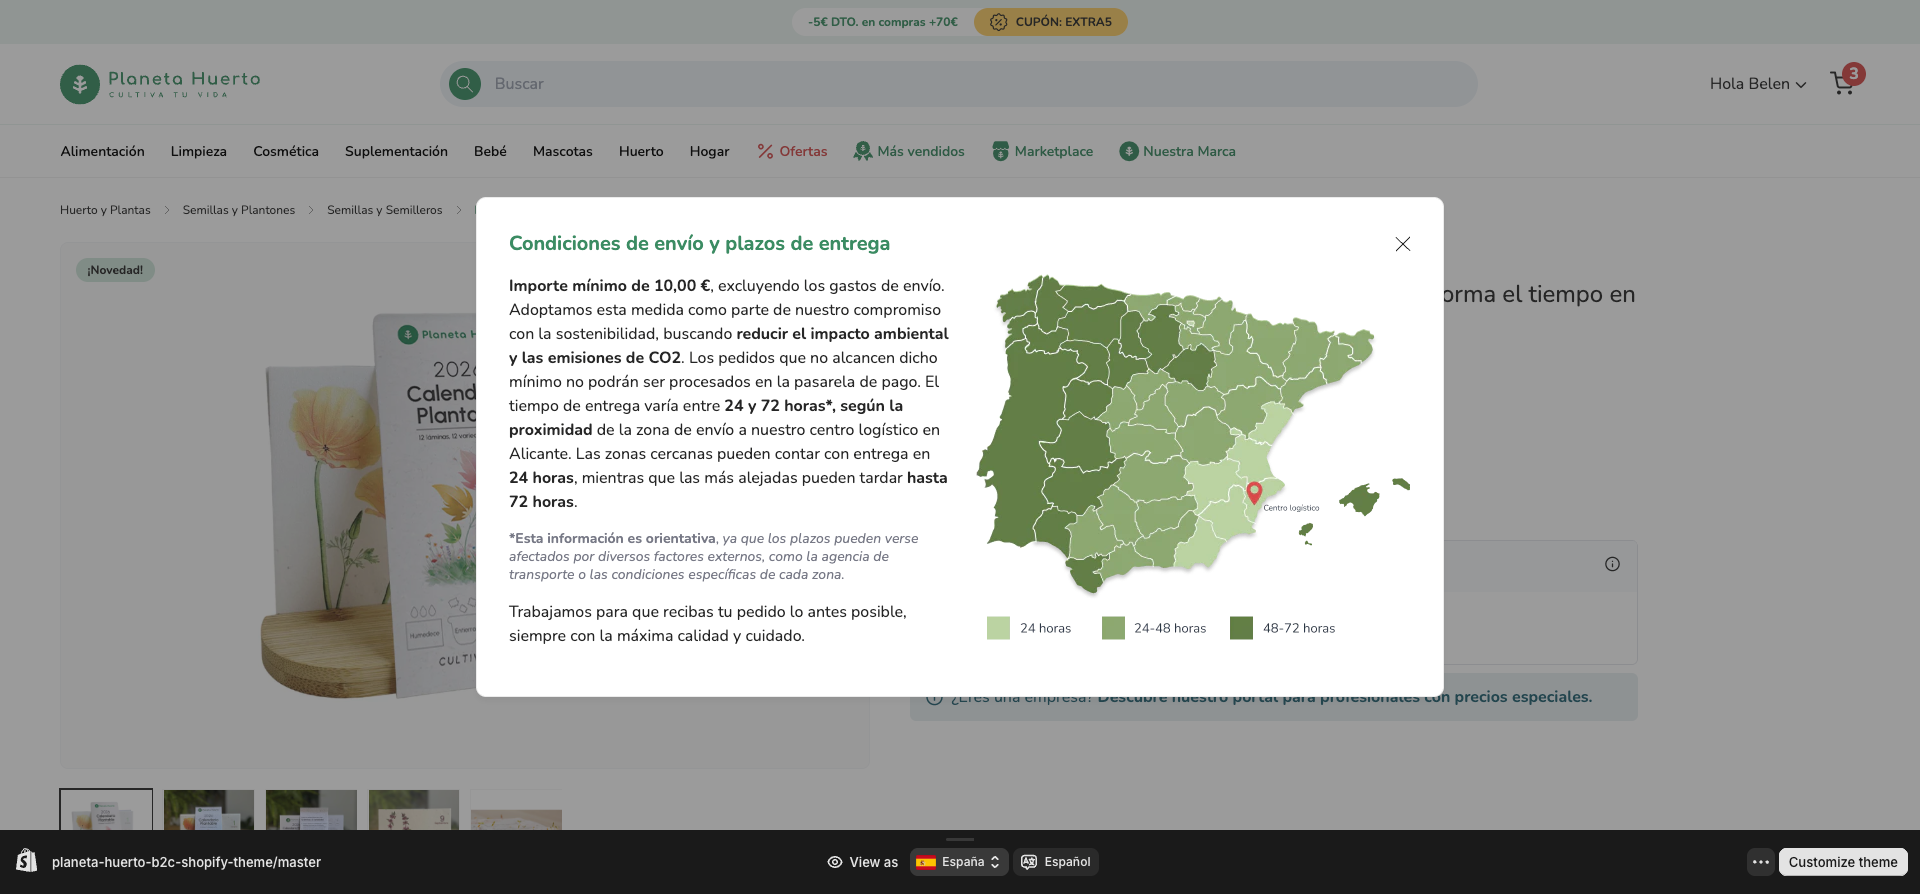1920x894 pixels.
Task: Open the Cosmética menu
Action: (286, 151)
